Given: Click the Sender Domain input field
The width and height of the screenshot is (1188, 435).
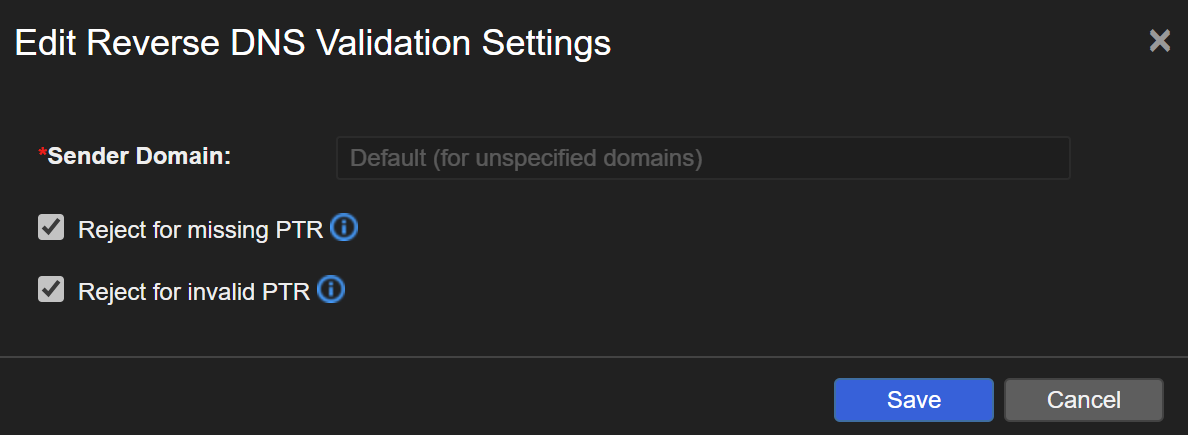Looking at the screenshot, I should (703, 158).
